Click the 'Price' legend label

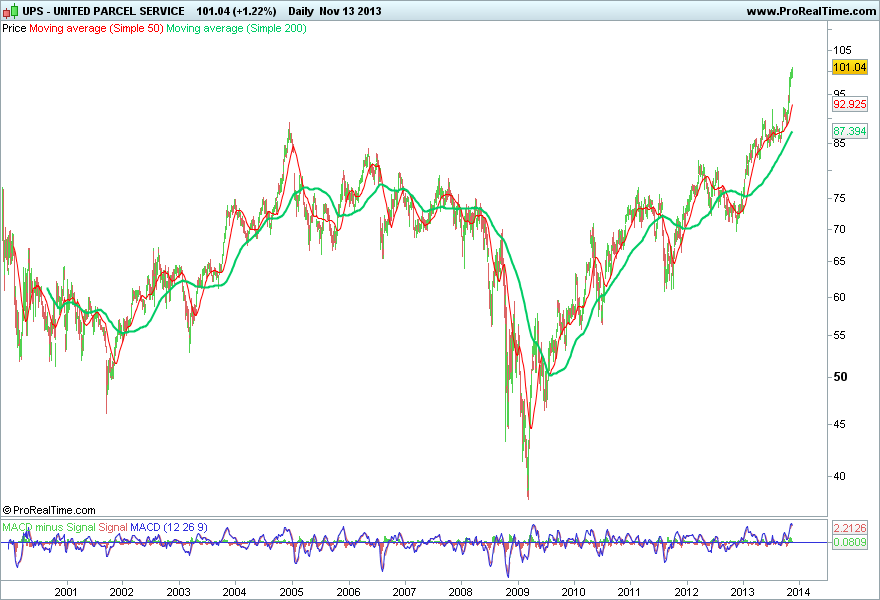[x=14, y=28]
